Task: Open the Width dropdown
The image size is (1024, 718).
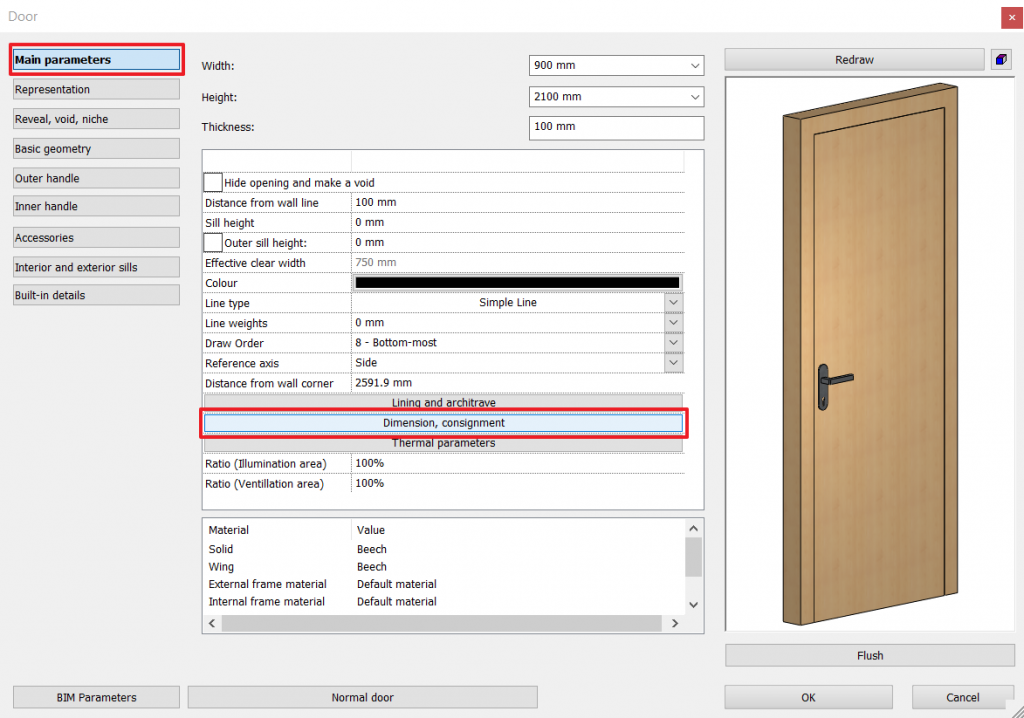Action: [695, 66]
